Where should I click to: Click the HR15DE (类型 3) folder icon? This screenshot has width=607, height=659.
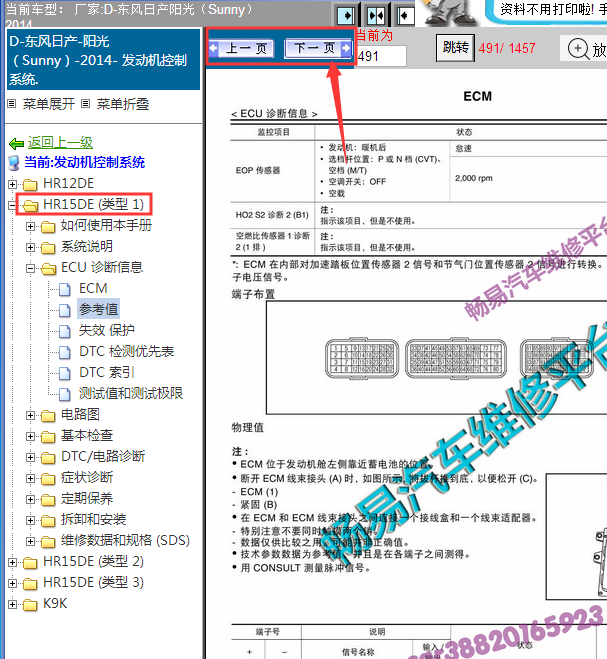[x=30, y=584]
